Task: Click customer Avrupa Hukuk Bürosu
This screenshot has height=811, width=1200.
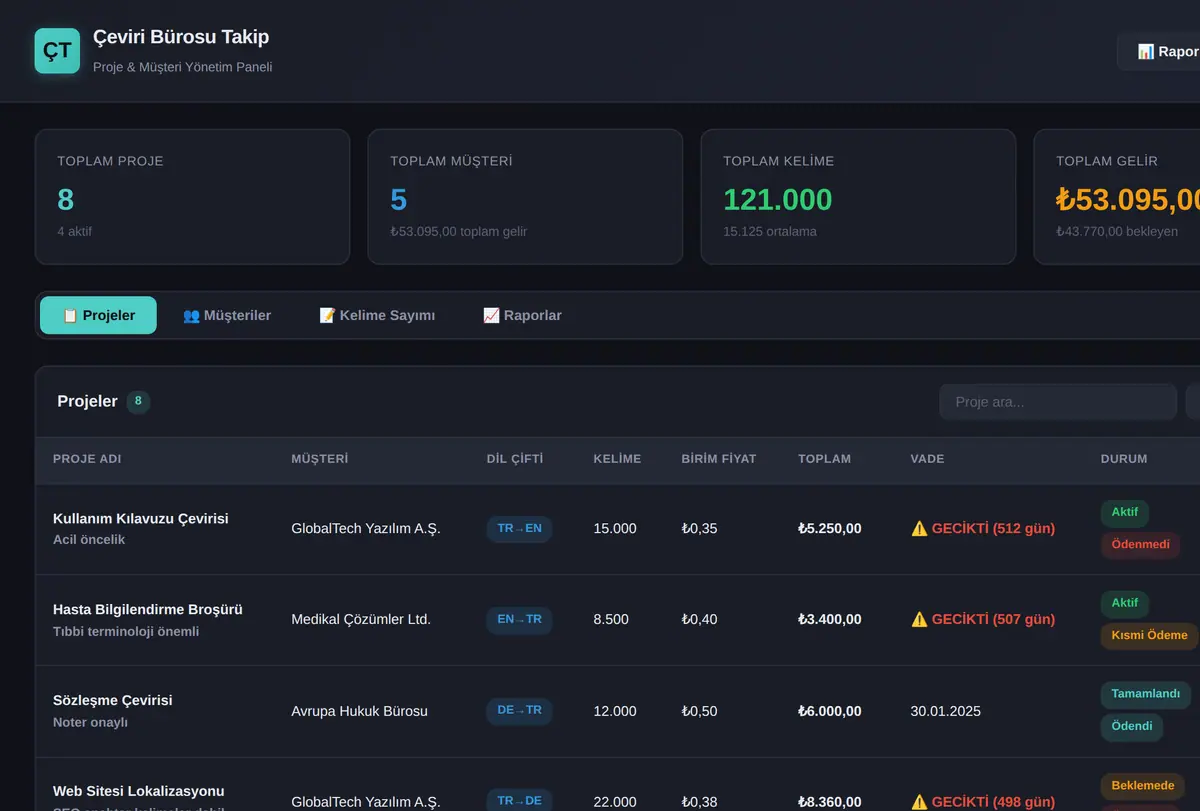Action: click(359, 711)
